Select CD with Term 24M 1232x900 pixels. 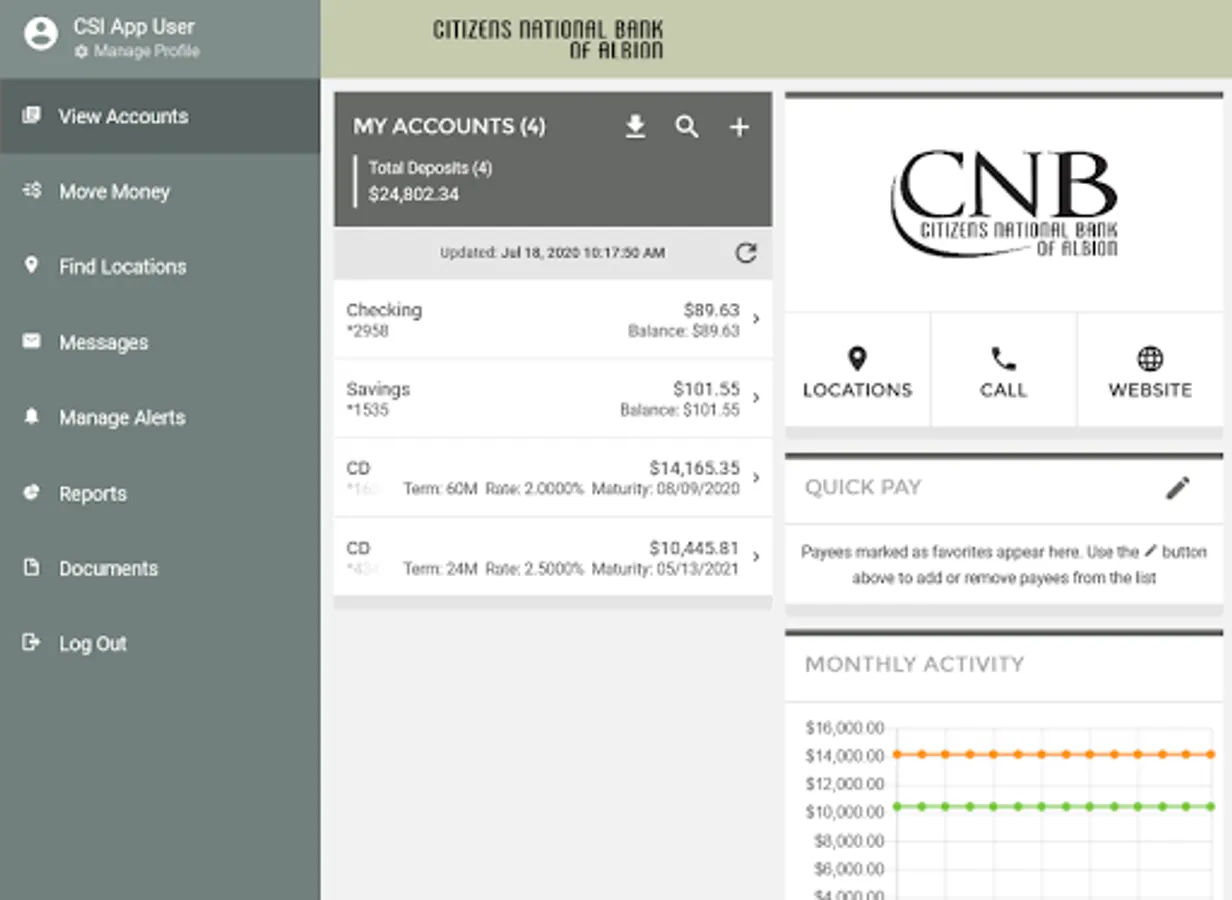[x=553, y=556]
